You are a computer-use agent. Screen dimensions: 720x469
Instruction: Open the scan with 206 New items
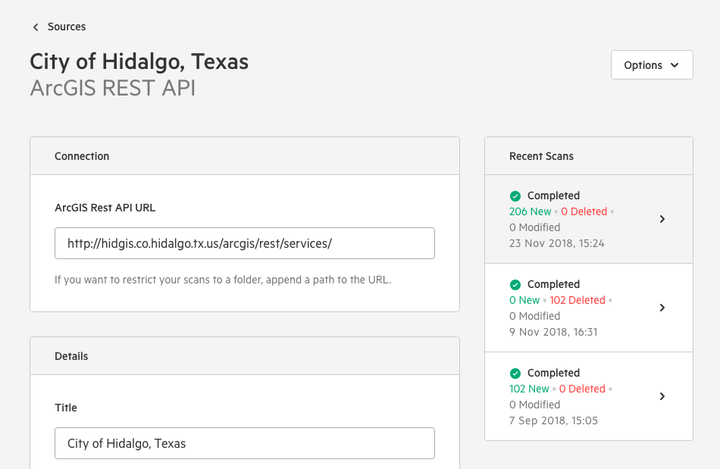click(x=589, y=219)
